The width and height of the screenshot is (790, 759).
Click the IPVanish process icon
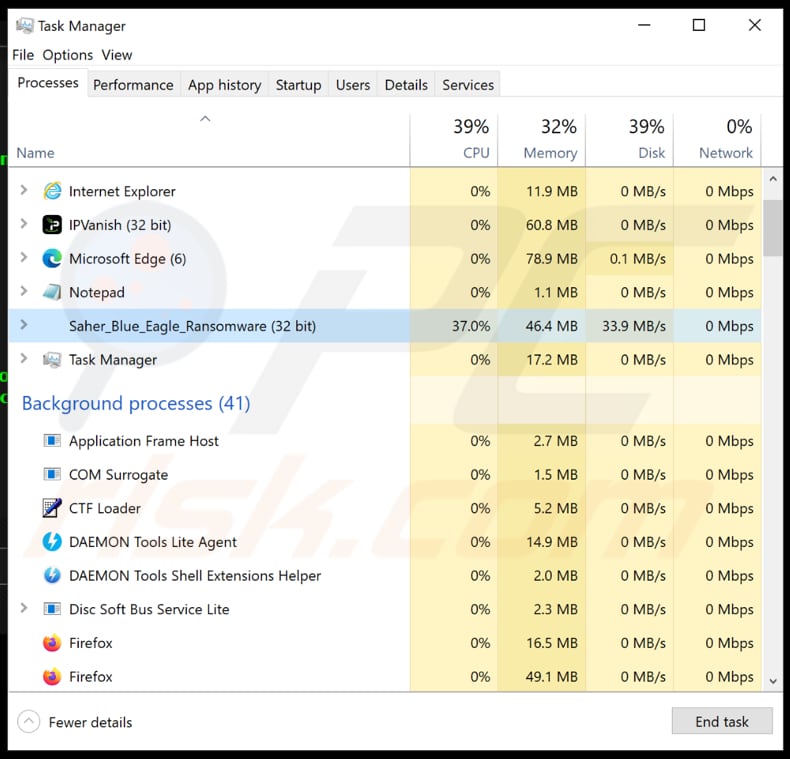pyautogui.click(x=52, y=225)
